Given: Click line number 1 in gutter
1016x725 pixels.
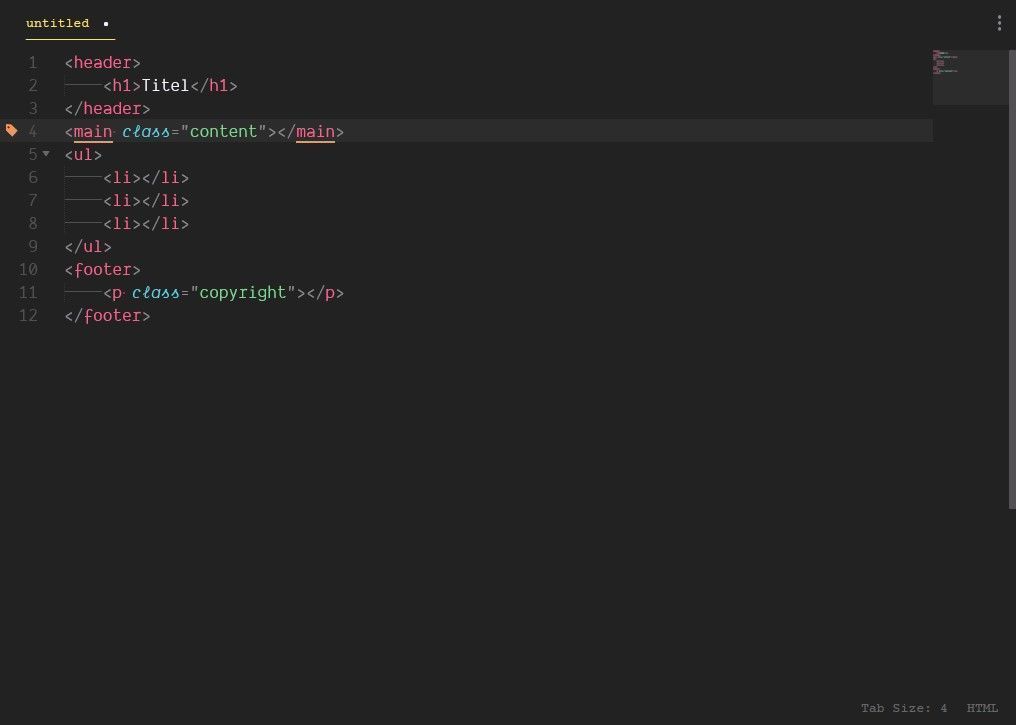Looking at the screenshot, I should (x=32, y=63).
